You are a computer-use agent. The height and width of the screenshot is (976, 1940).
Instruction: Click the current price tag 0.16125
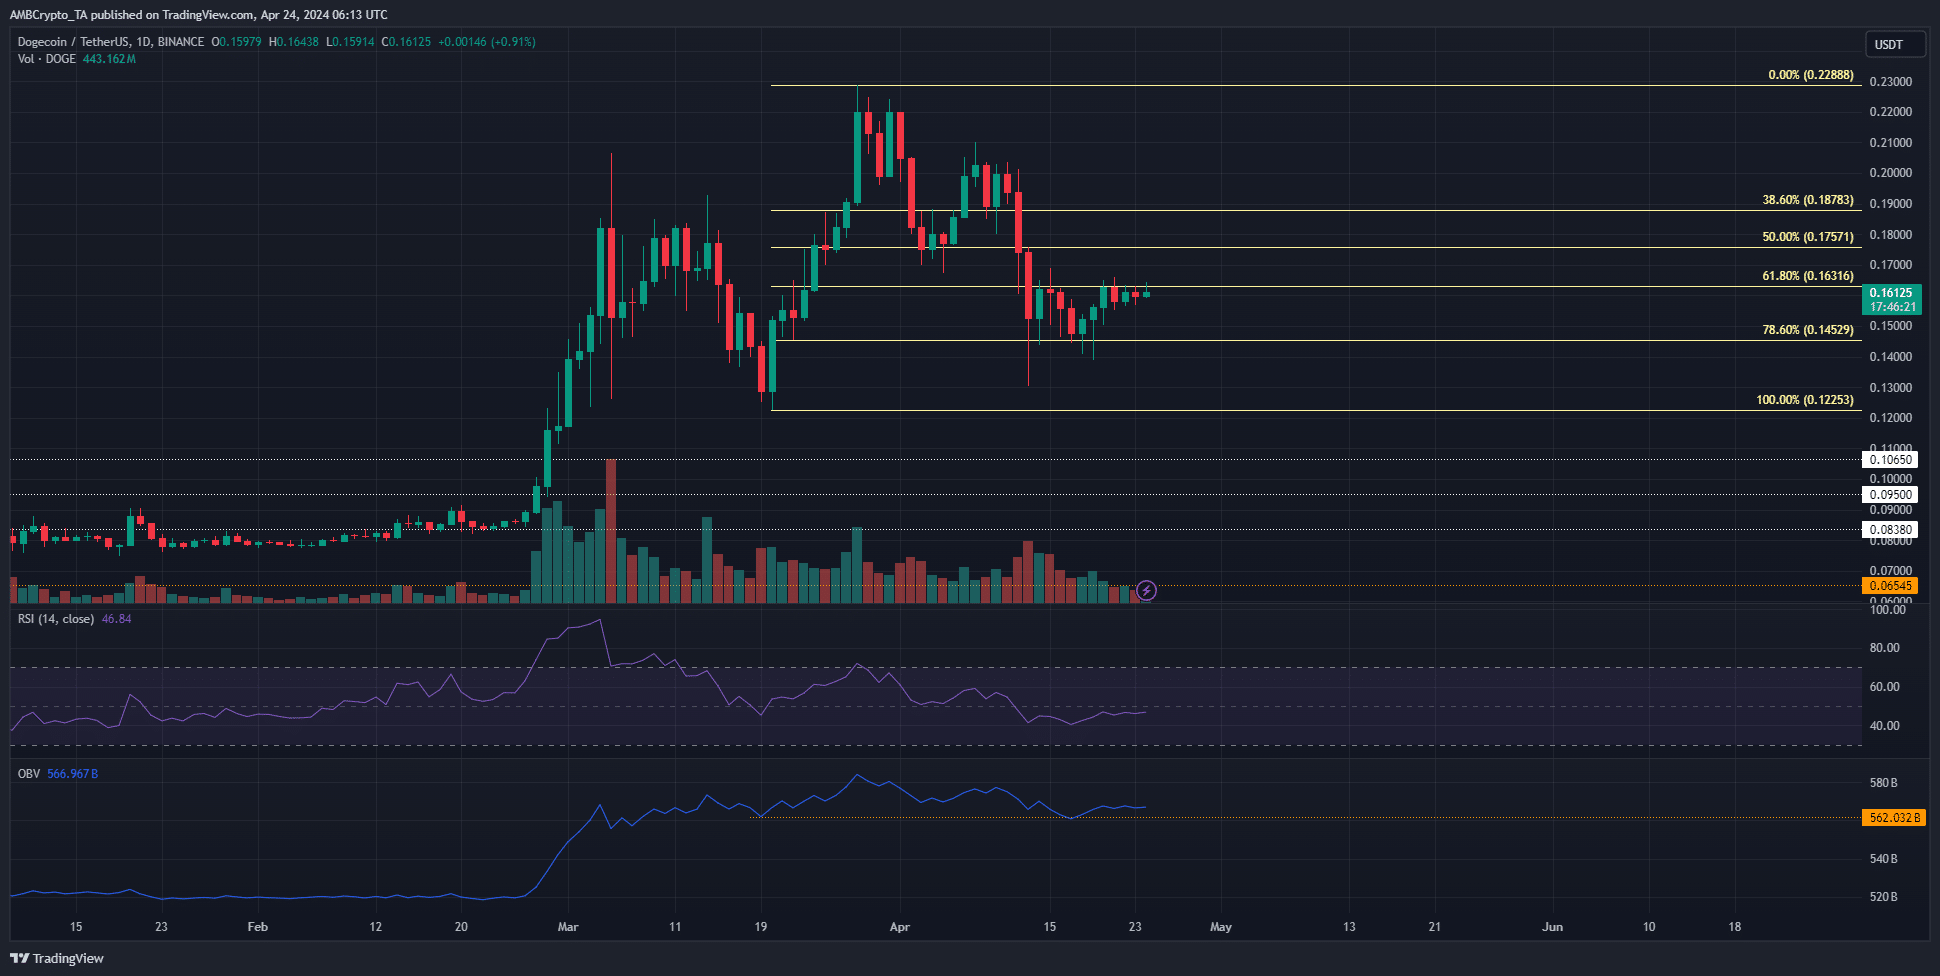(x=1891, y=300)
